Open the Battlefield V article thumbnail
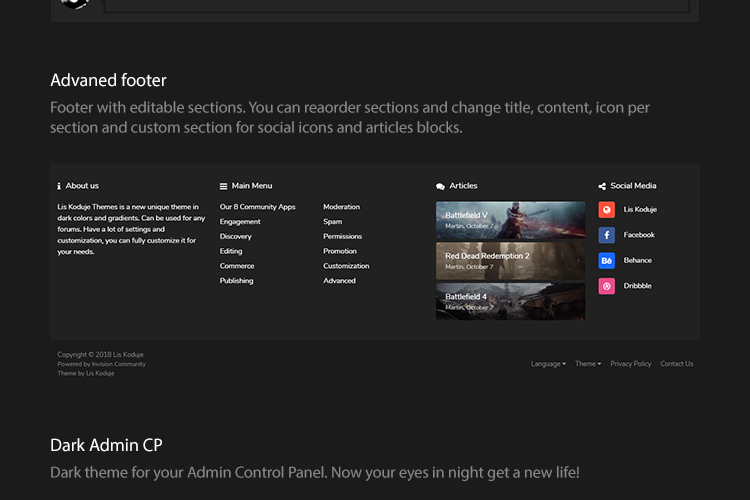This screenshot has height=500, width=750. point(510,219)
